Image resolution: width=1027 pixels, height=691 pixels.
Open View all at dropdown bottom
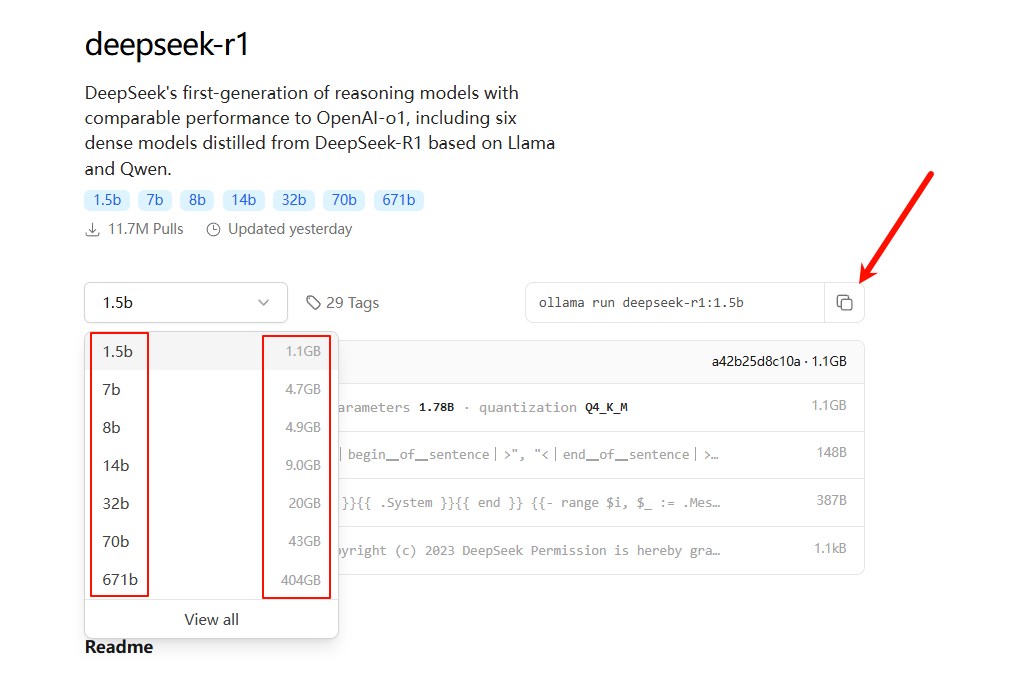pos(211,620)
